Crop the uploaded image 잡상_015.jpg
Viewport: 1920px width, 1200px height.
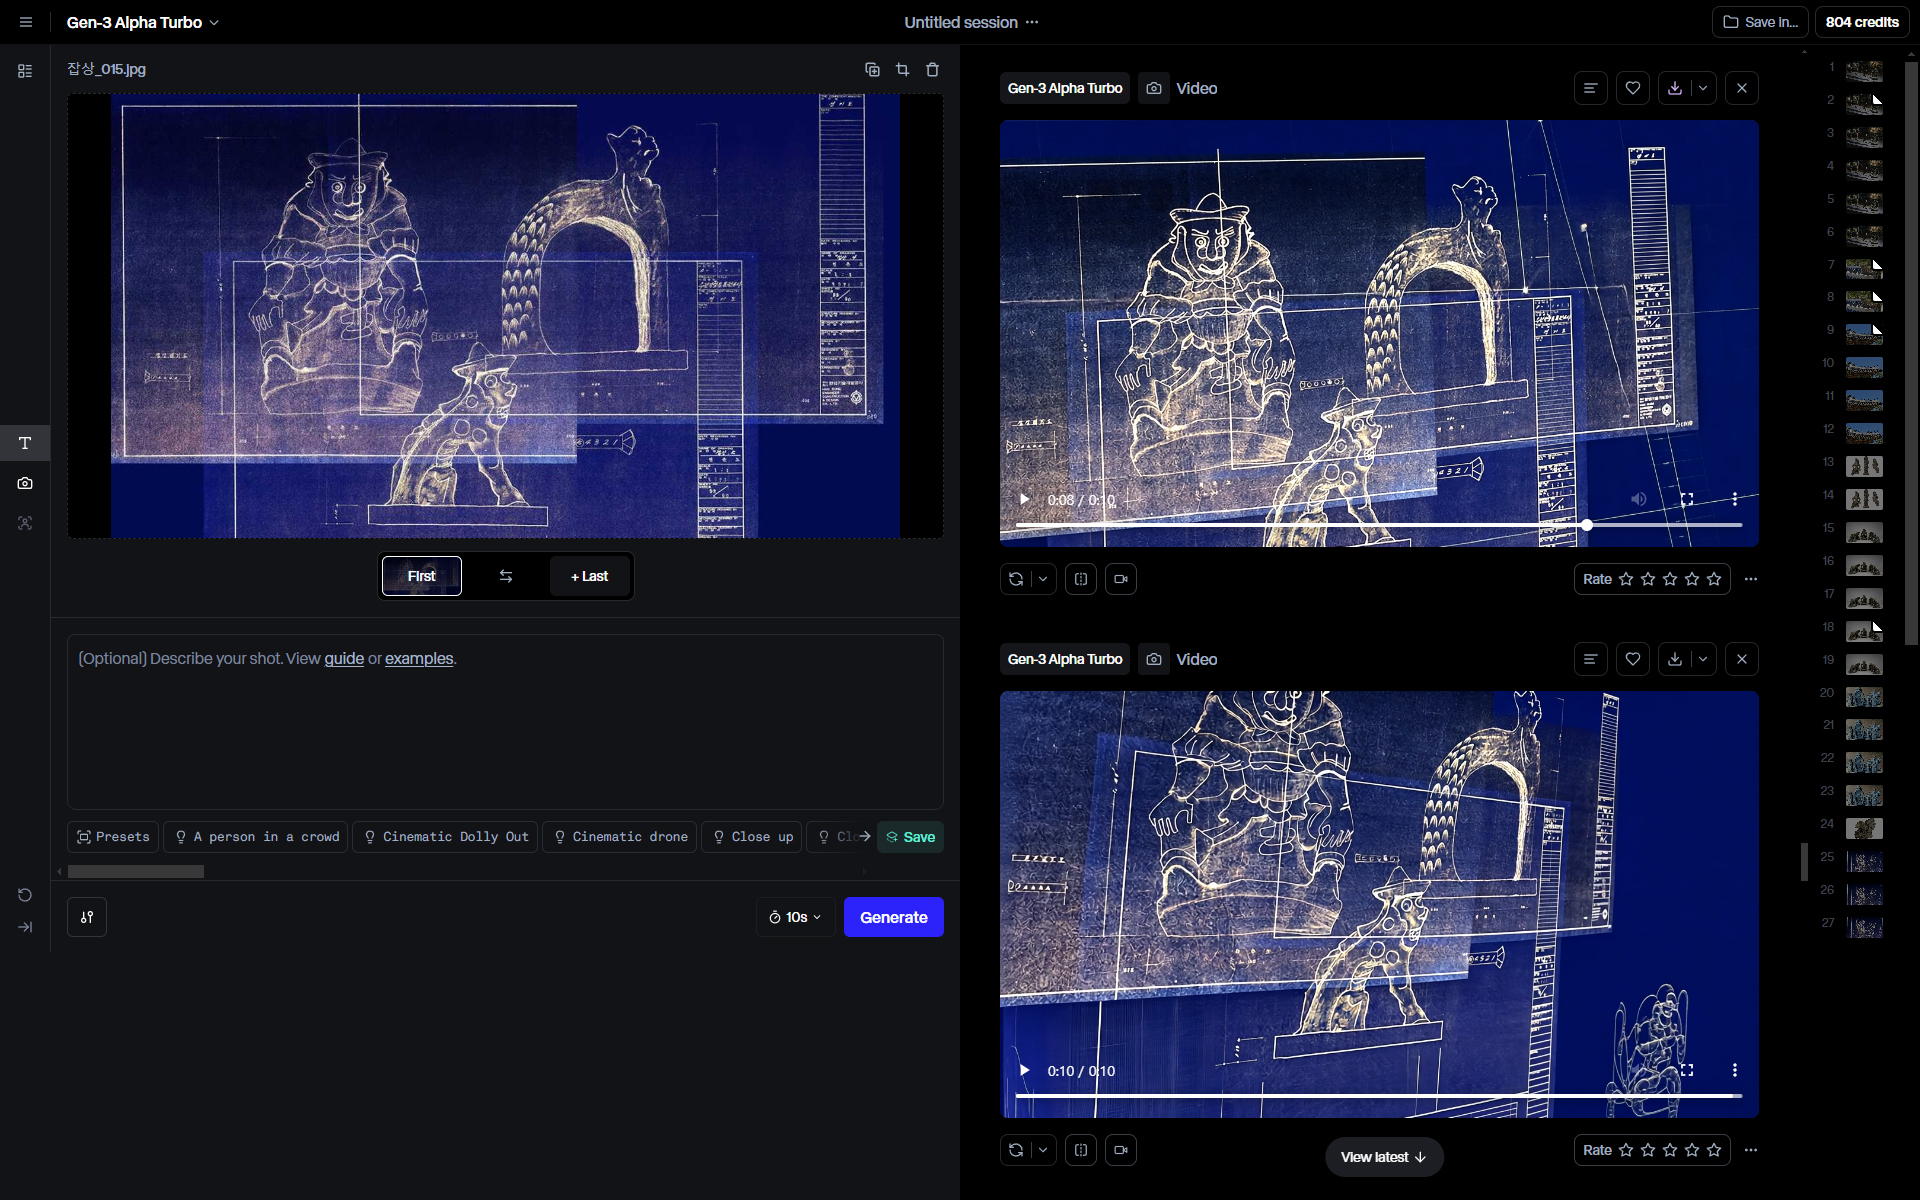[902, 69]
